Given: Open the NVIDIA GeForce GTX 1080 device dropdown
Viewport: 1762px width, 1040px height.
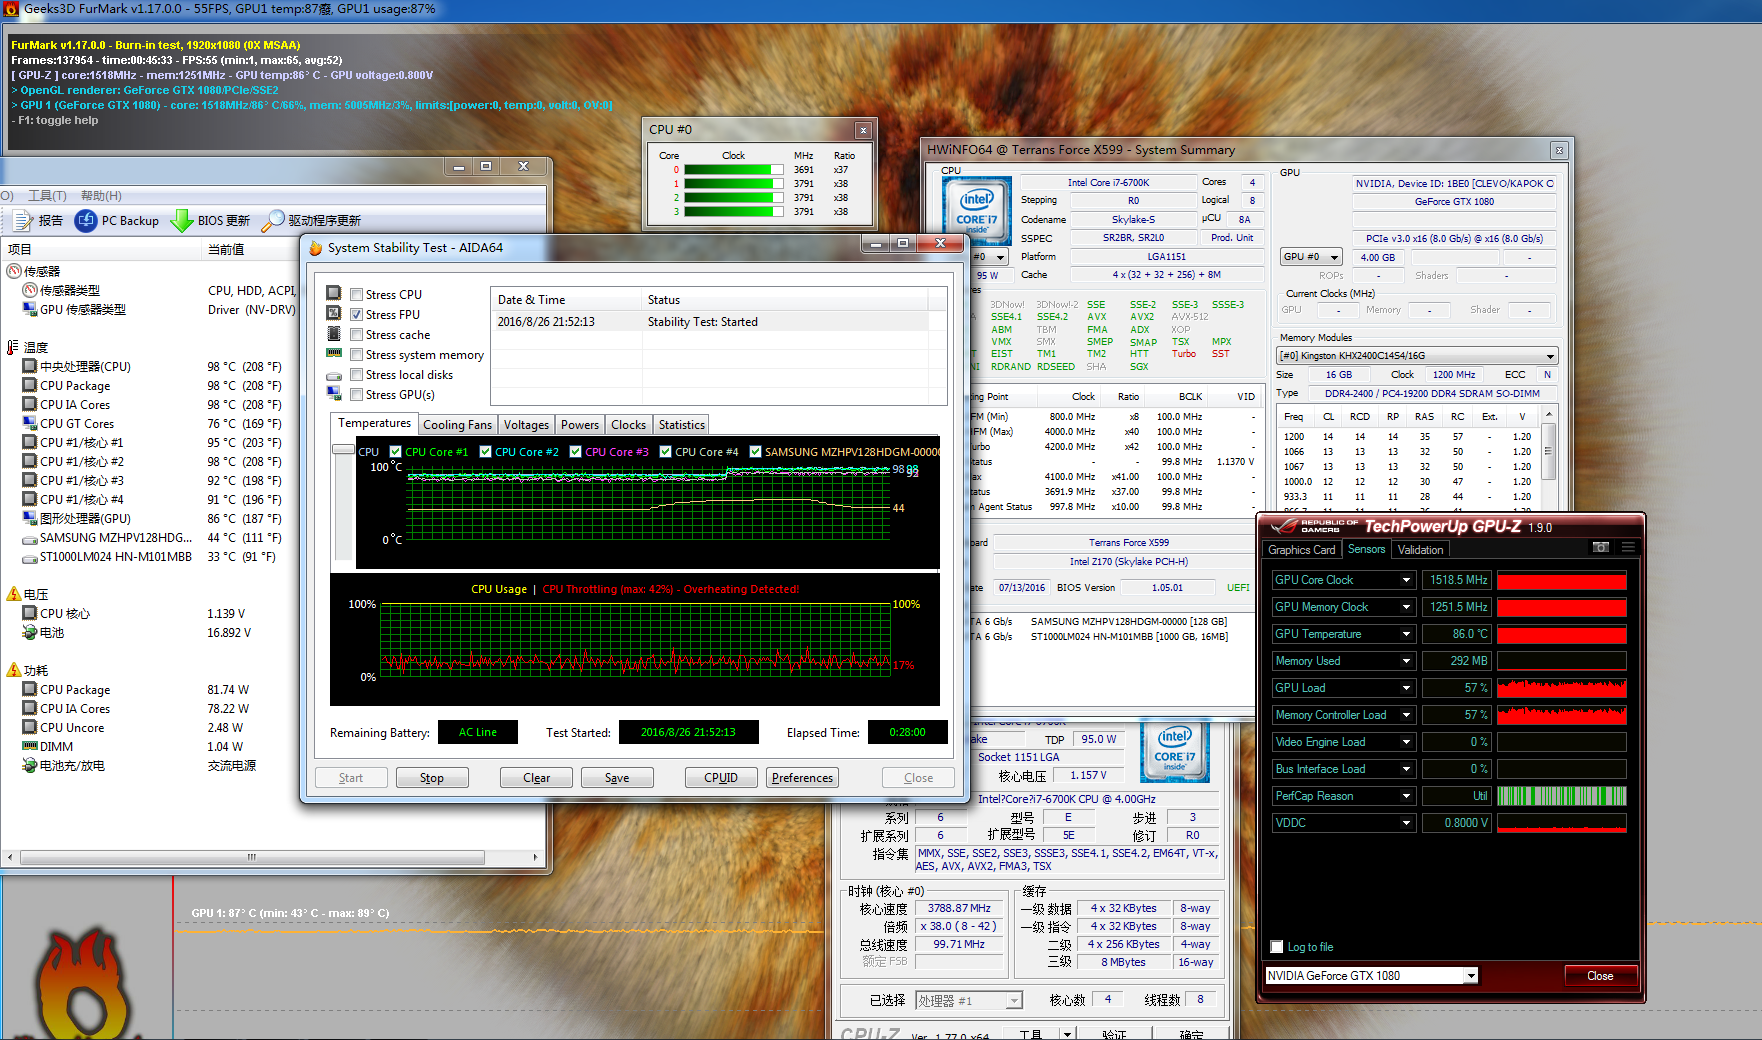Looking at the screenshot, I should 1471,976.
